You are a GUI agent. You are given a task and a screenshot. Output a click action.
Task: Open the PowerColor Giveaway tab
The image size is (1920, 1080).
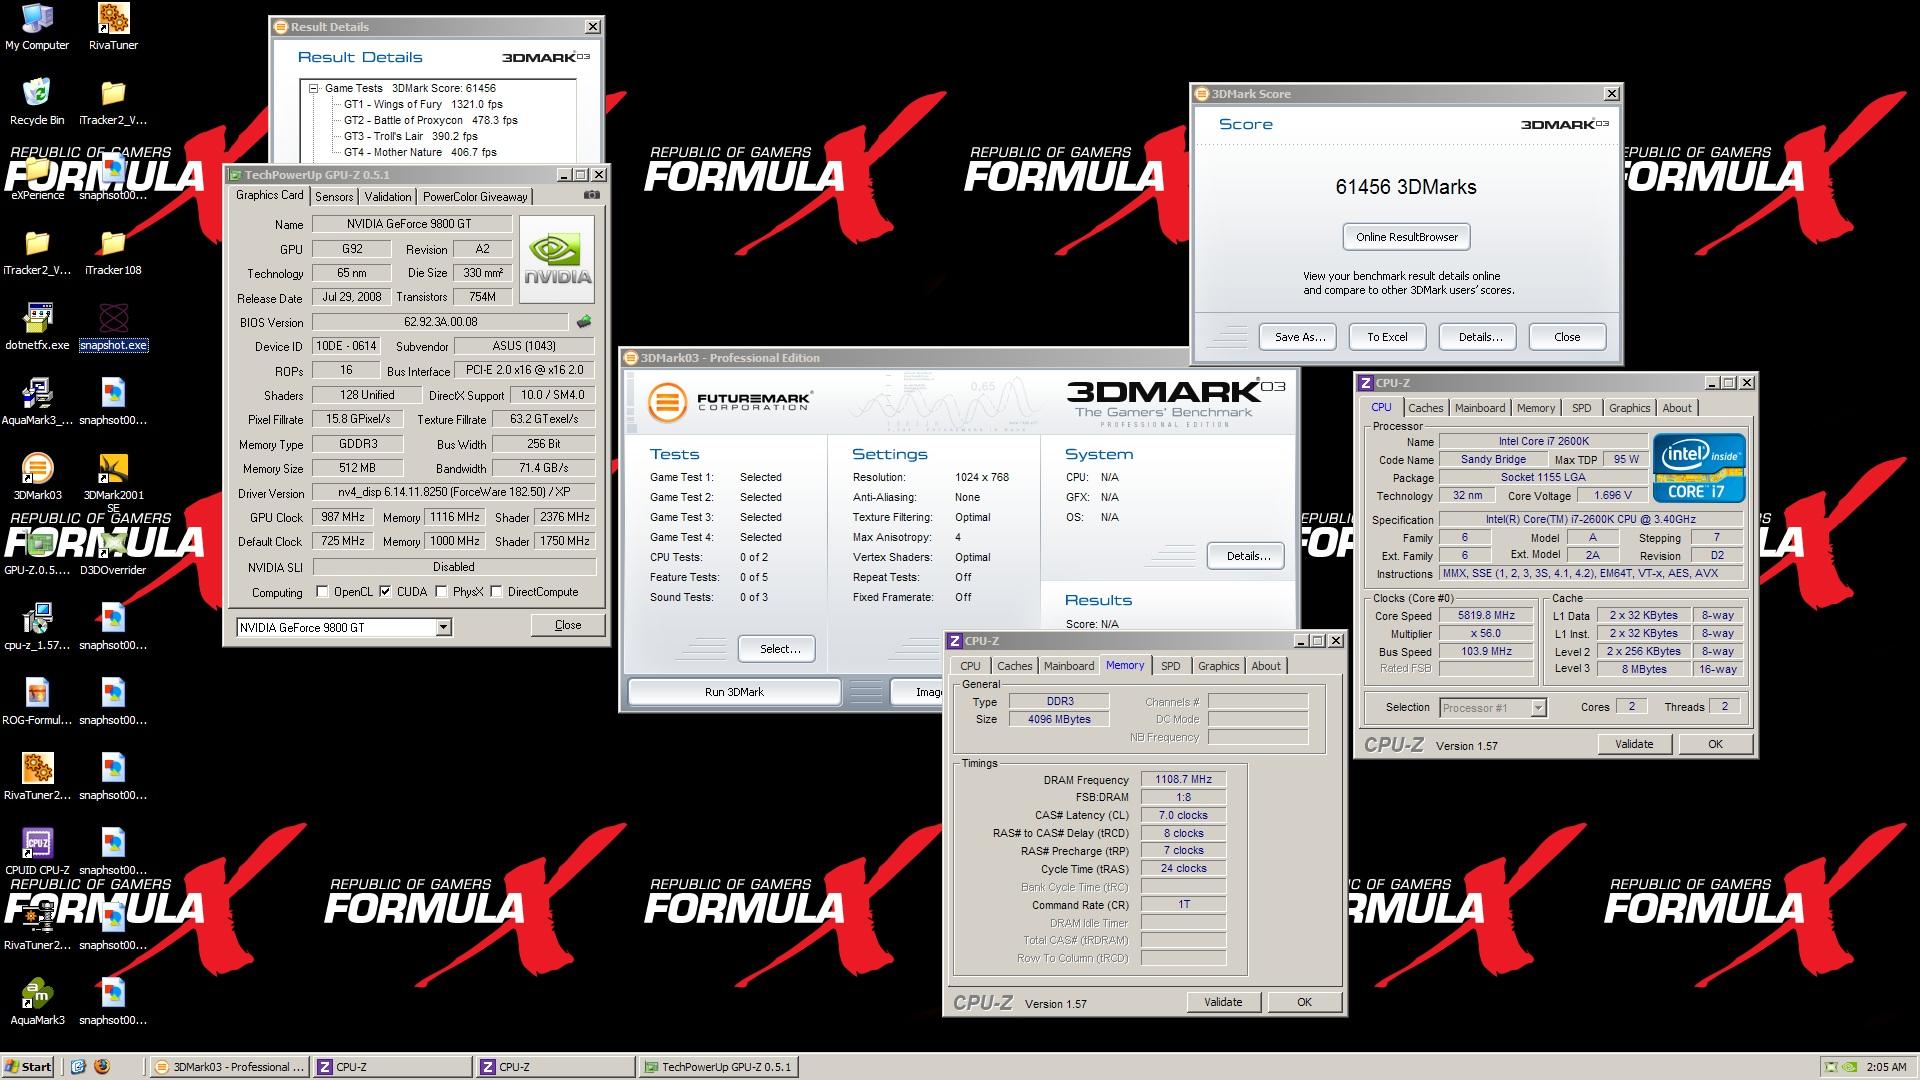coord(475,197)
